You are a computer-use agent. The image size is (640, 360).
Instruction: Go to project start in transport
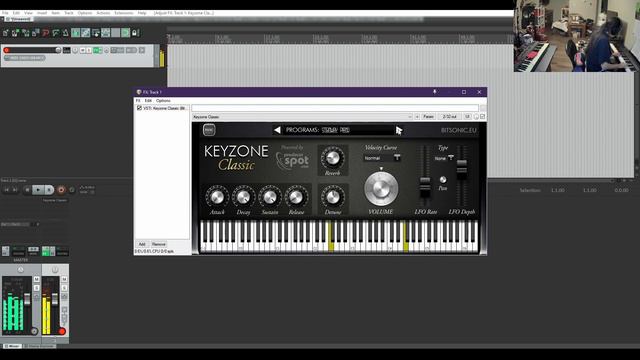[7, 190]
